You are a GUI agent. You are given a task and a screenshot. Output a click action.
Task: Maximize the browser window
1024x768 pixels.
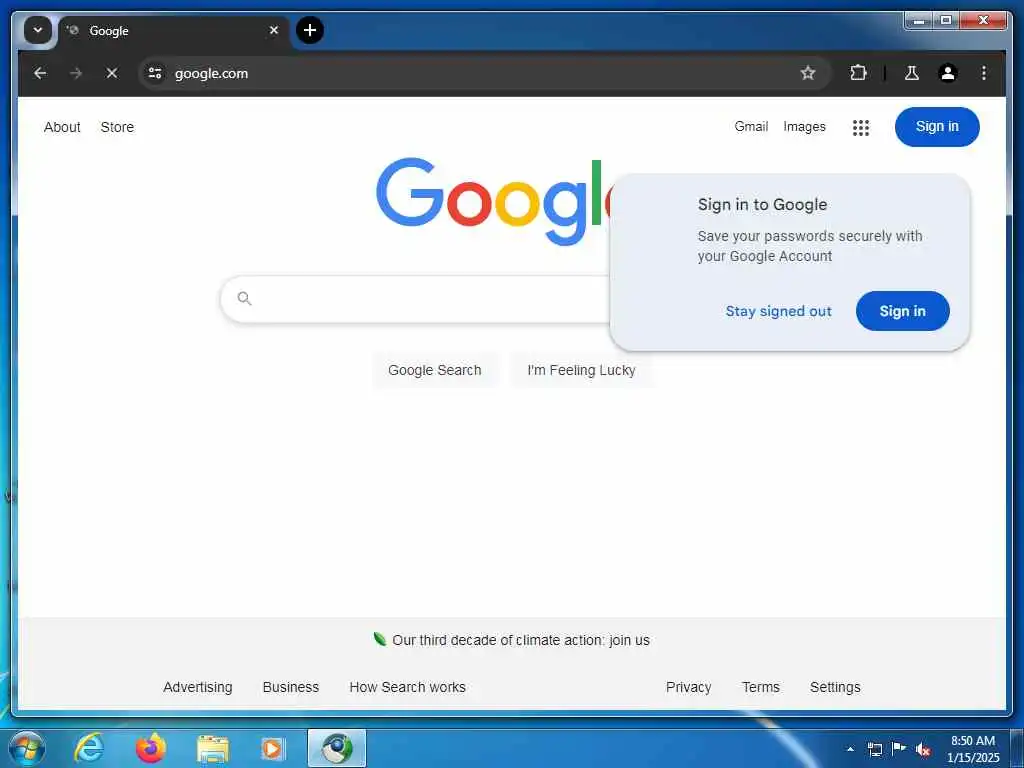coord(945,21)
